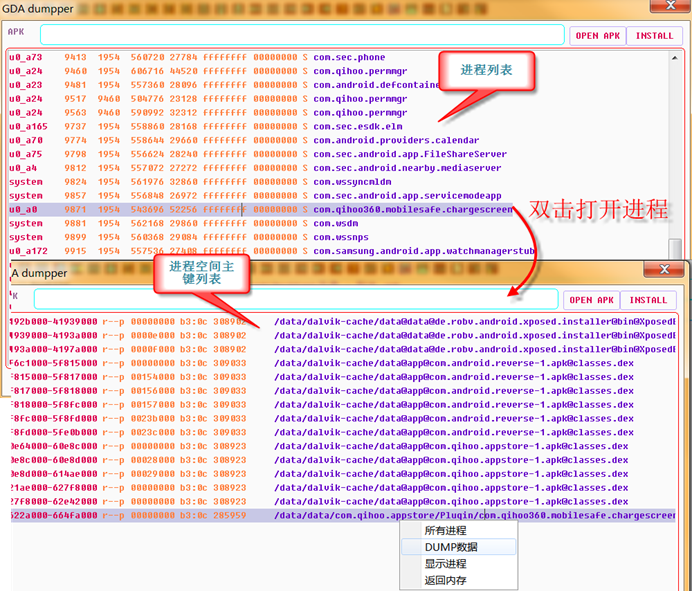Select com.qihoo.permmgr row with PID 9460
This screenshot has width=692, height=591.
[x=338, y=71]
